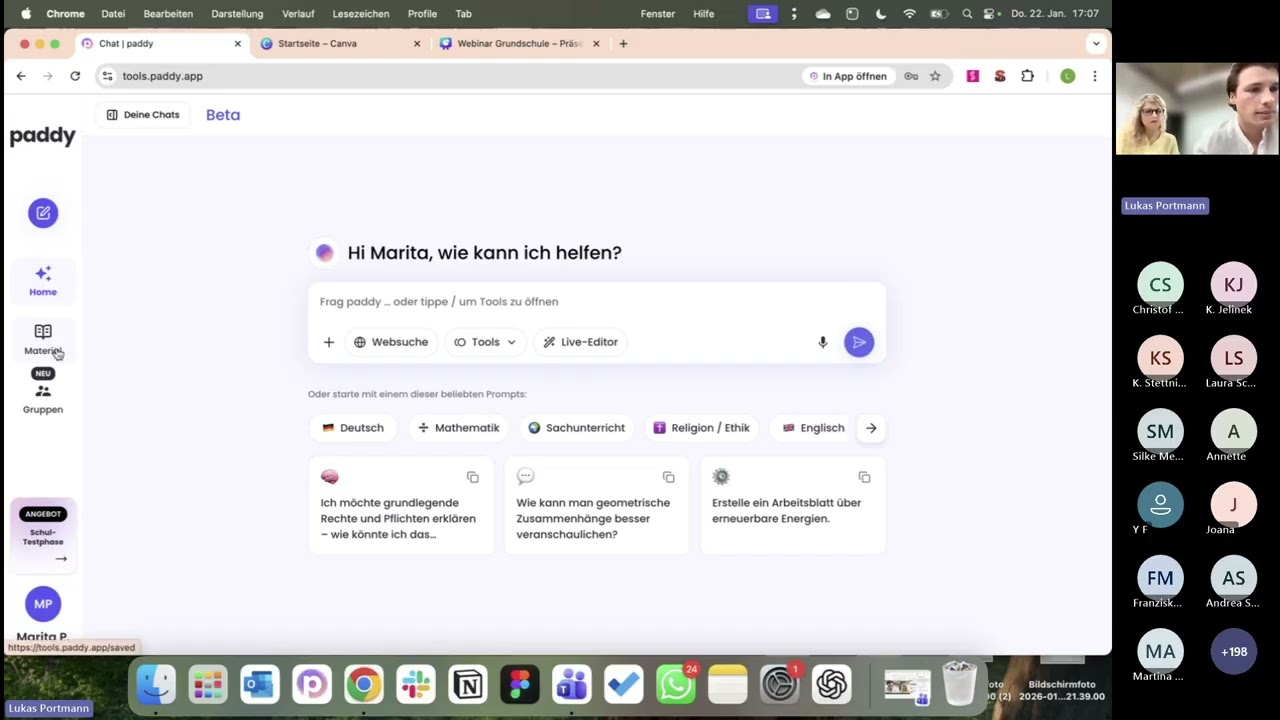
Task: Open the +198 participants overflow
Action: (1234, 652)
